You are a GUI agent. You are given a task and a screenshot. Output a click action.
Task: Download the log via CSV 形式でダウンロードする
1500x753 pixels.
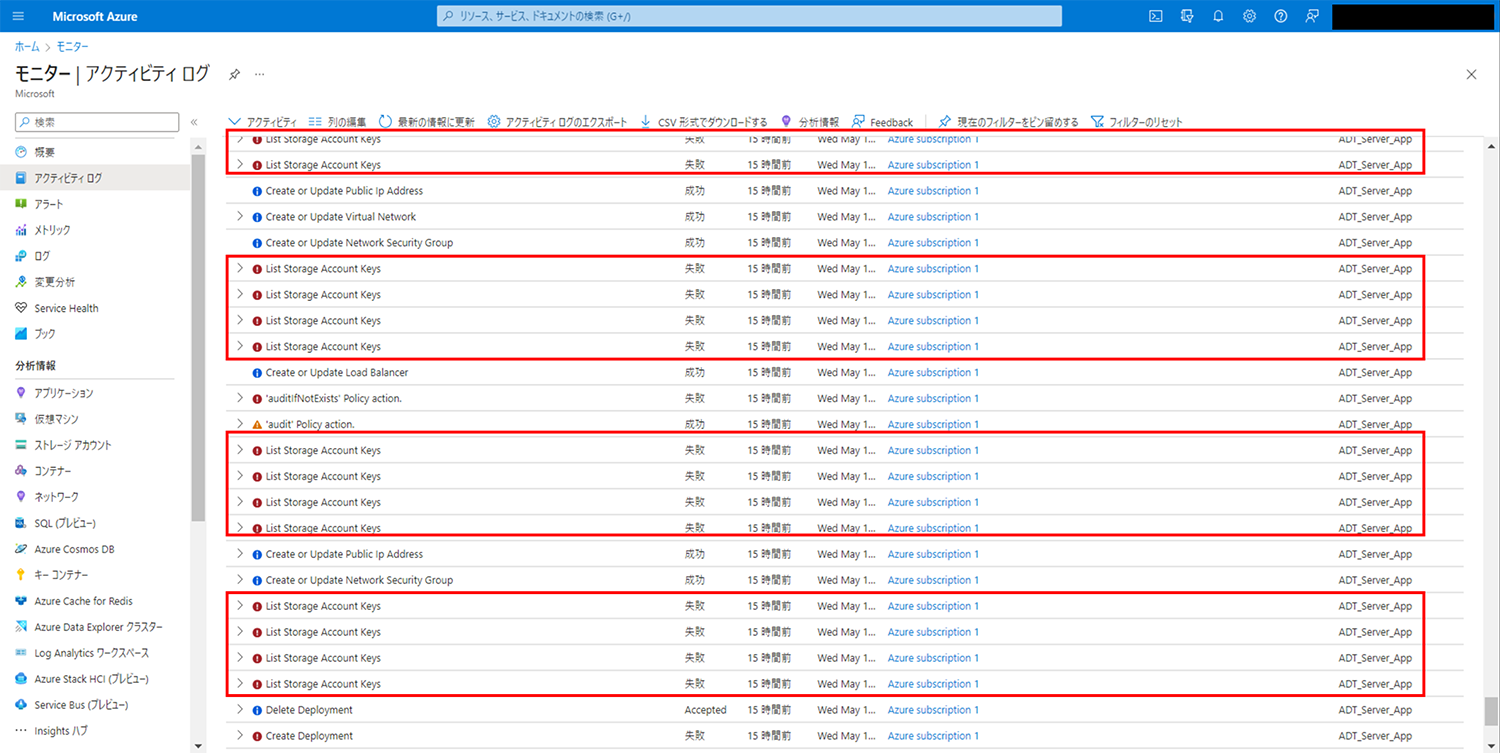click(x=703, y=122)
